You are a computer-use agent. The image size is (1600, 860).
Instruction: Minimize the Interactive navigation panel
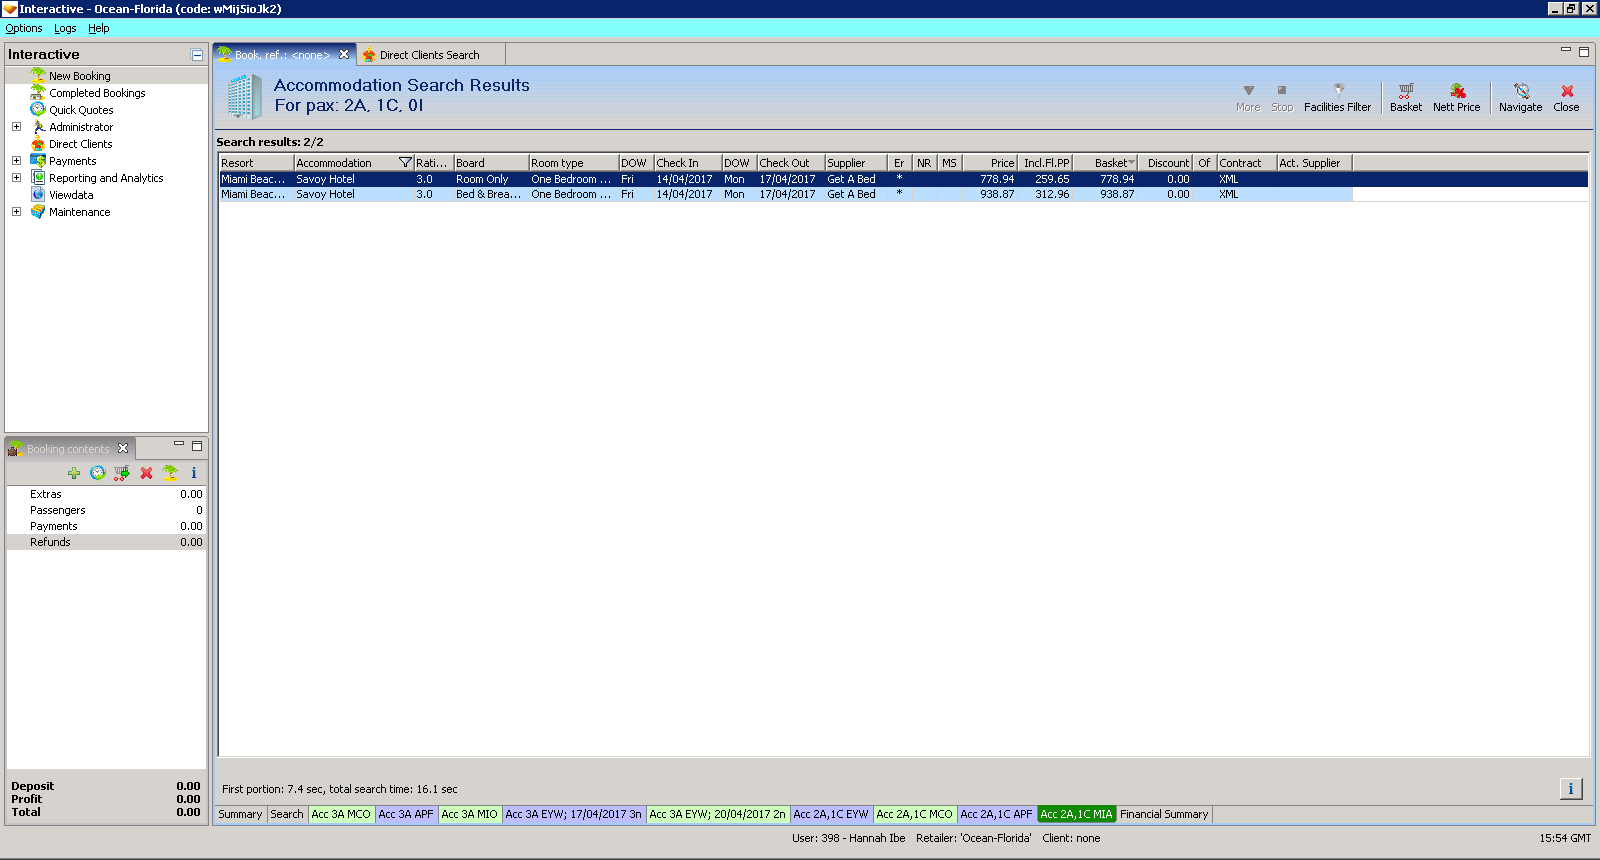tap(197, 55)
